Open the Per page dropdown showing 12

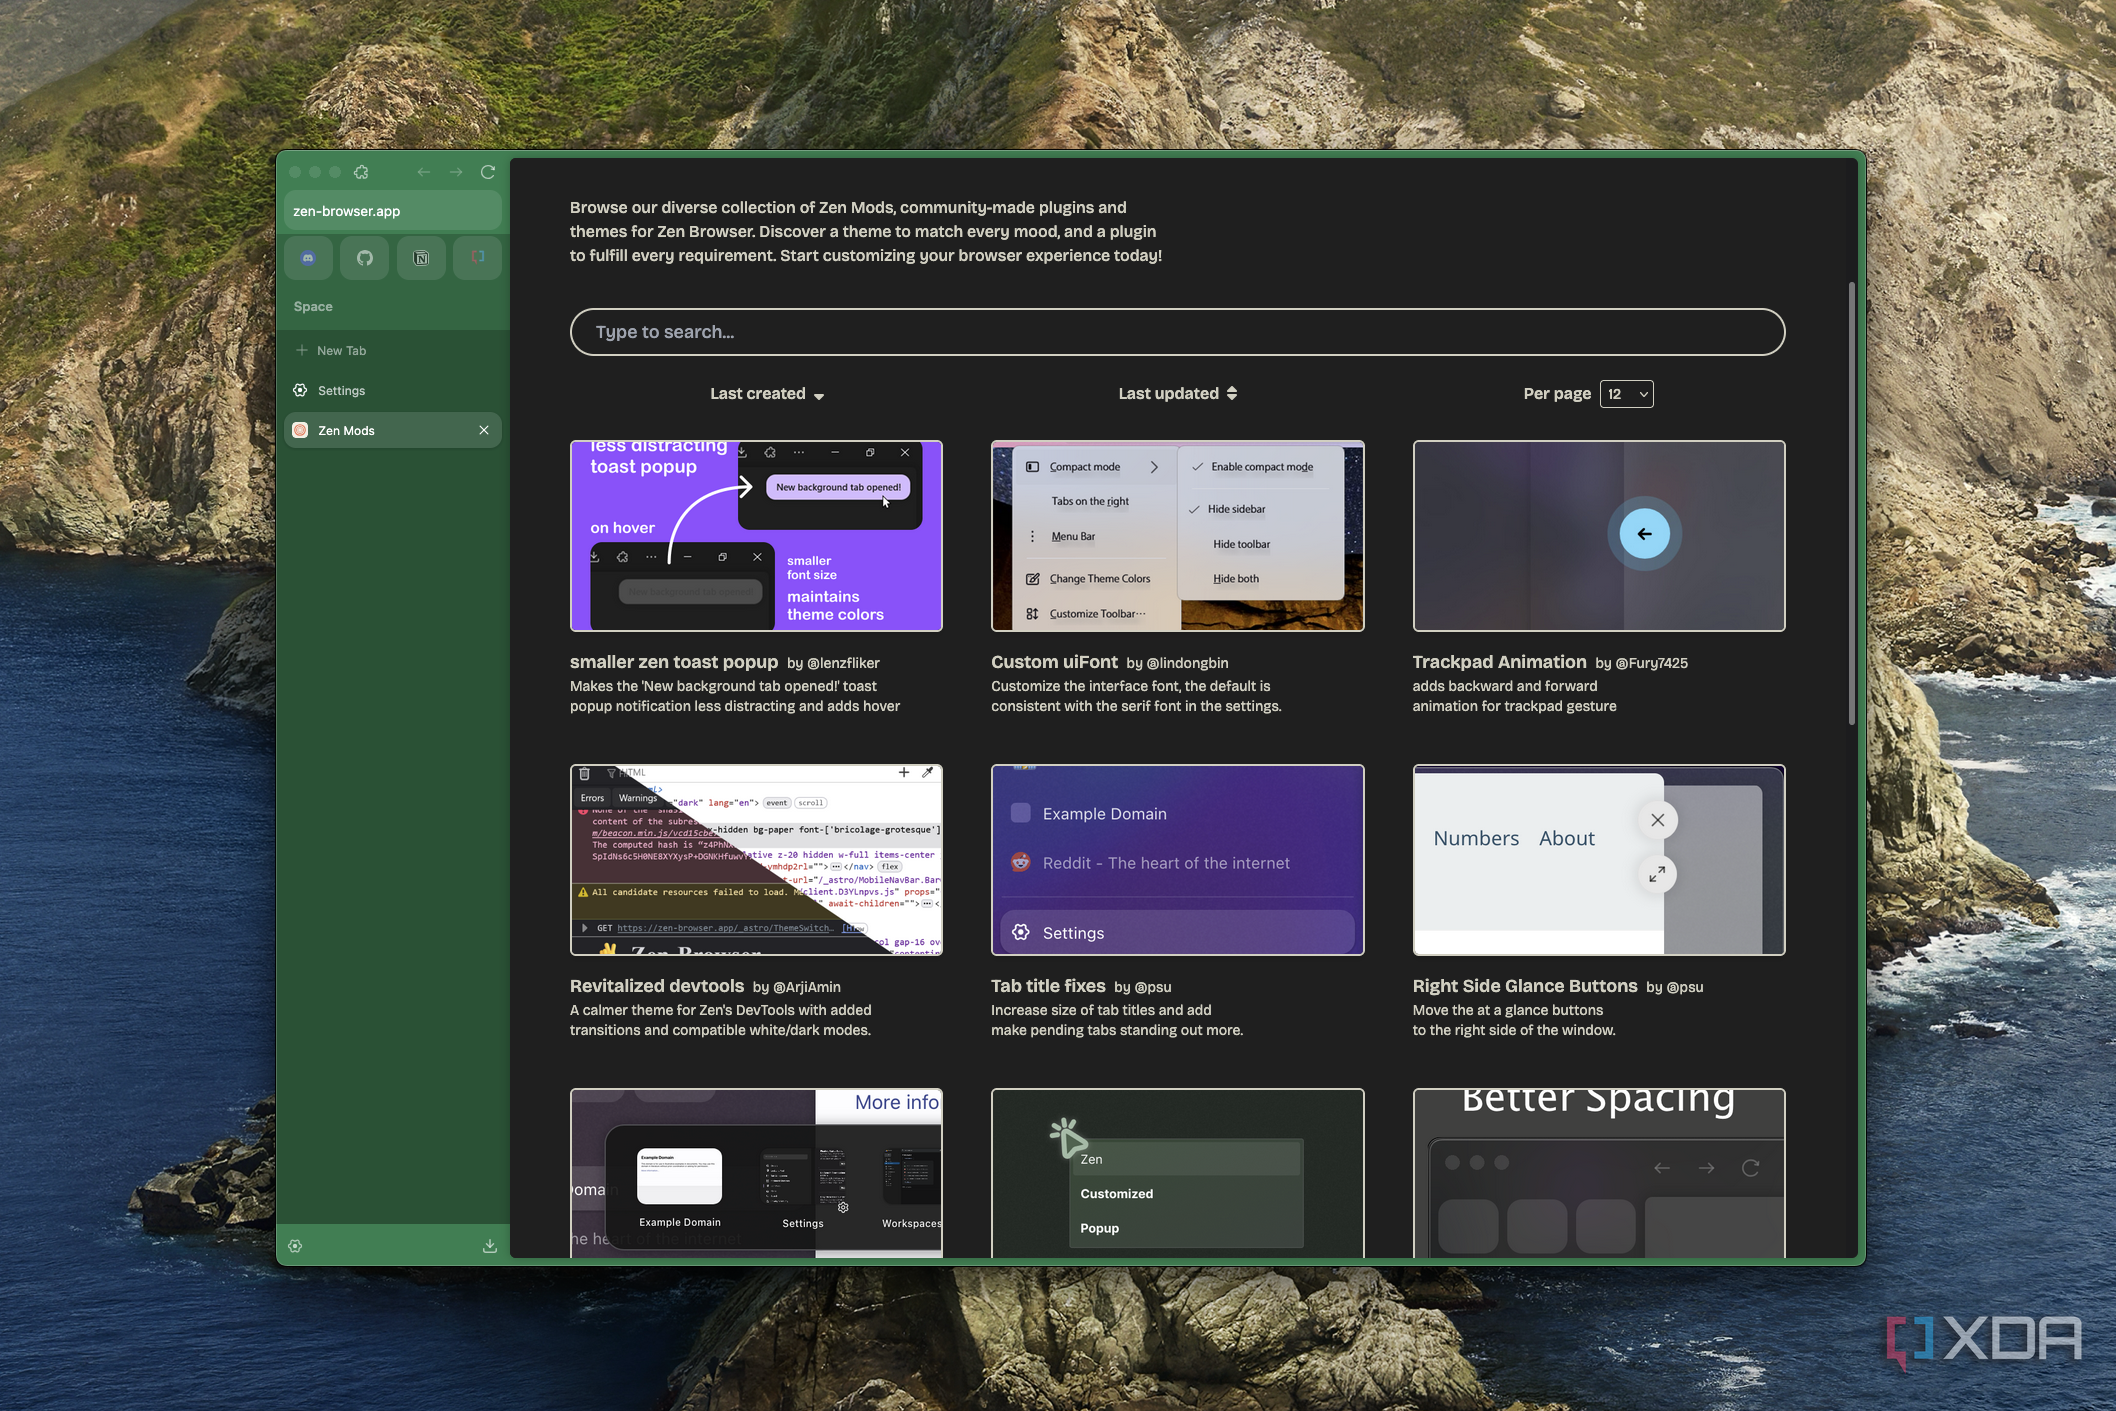1626,394
